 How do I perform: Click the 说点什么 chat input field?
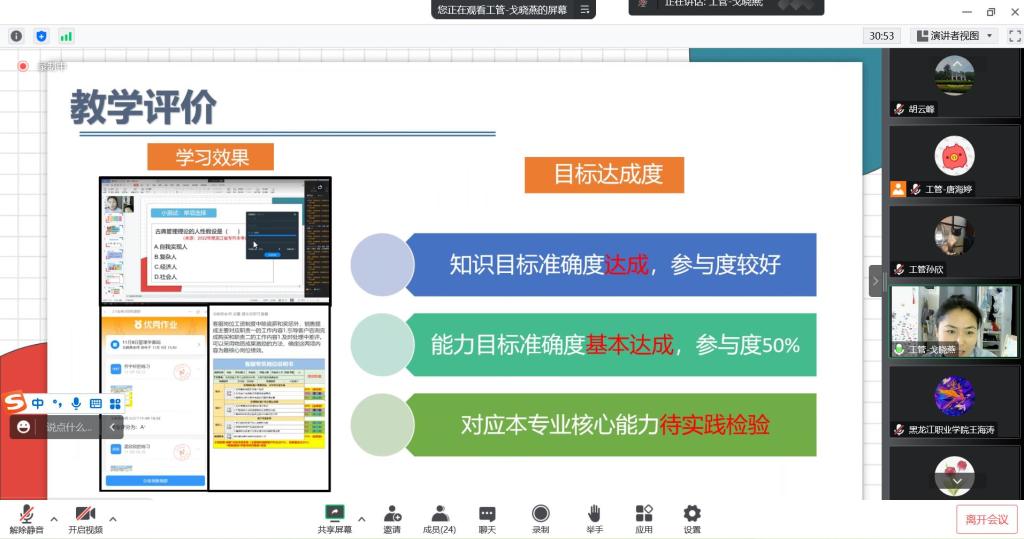tap(70, 427)
